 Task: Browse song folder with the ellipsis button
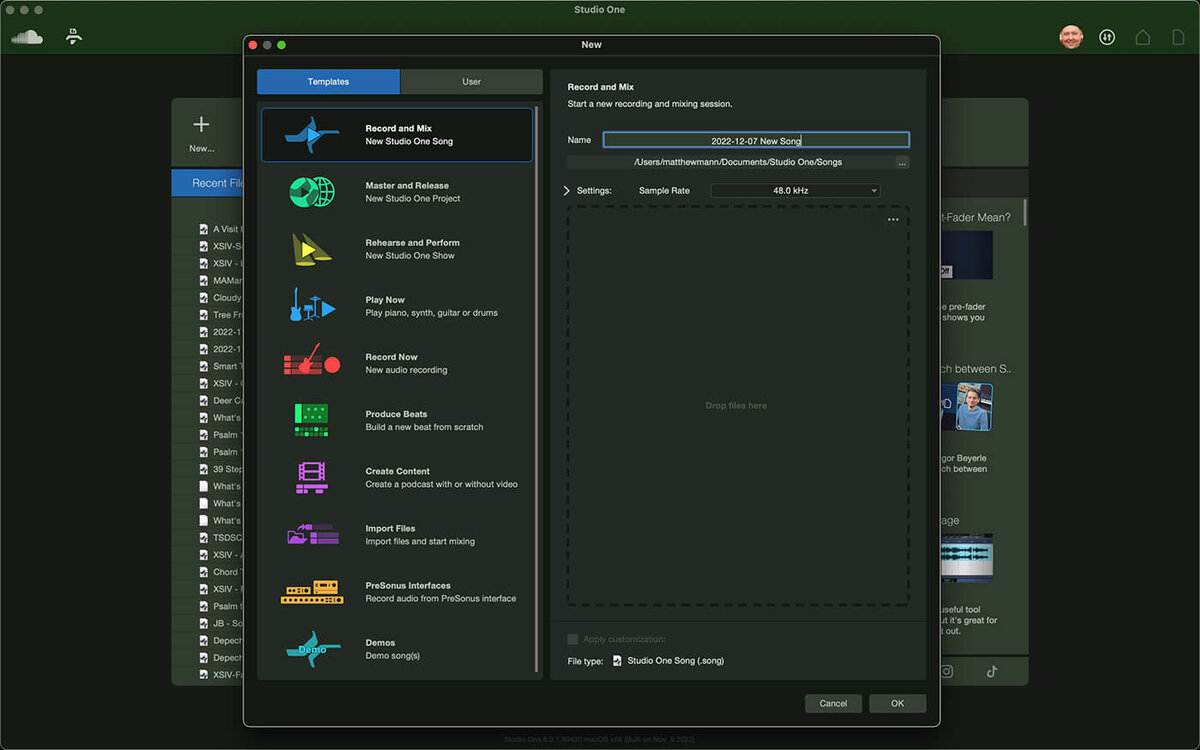pyautogui.click(x=902, y=163)
